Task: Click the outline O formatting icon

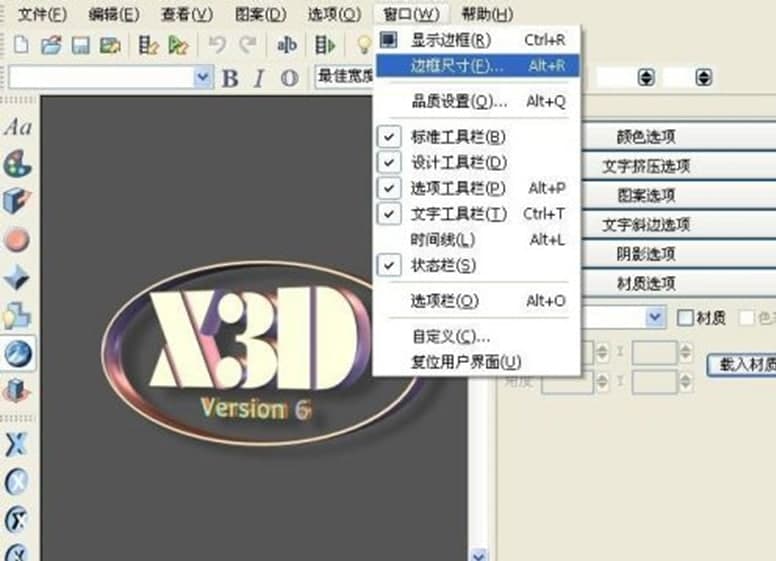Action: click(290, 78)
